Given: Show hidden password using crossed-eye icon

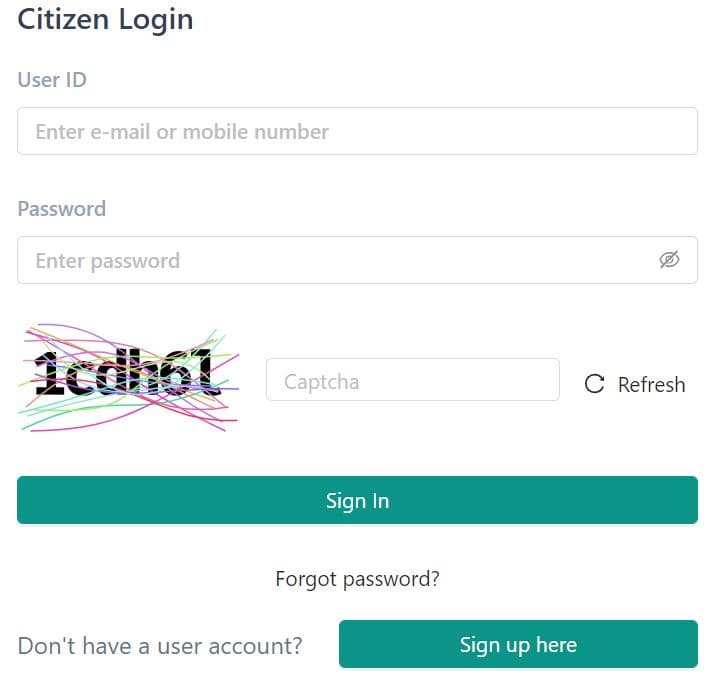Looking at the screenshot, I should coord(669,260).
